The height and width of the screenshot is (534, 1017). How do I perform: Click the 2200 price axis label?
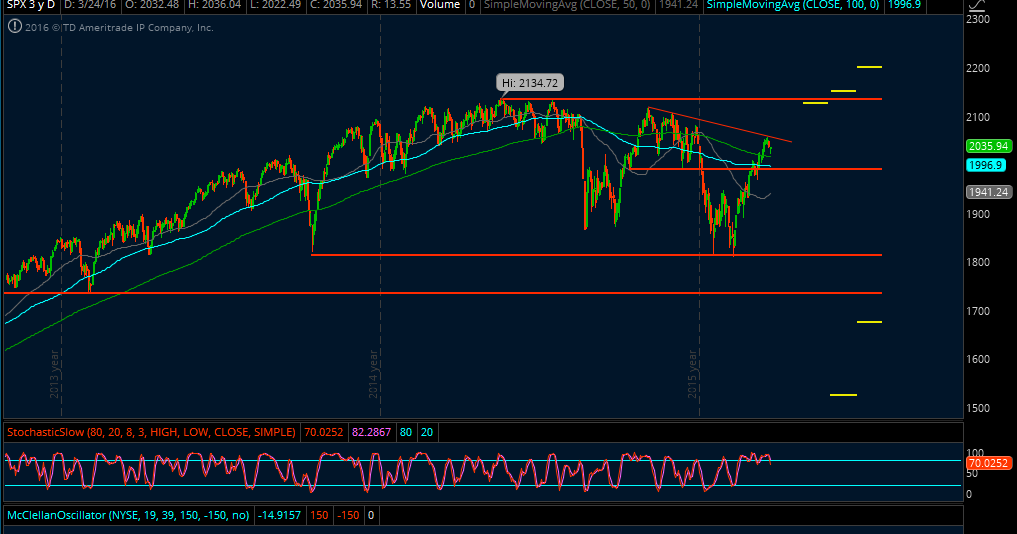[x=979, y=68]
